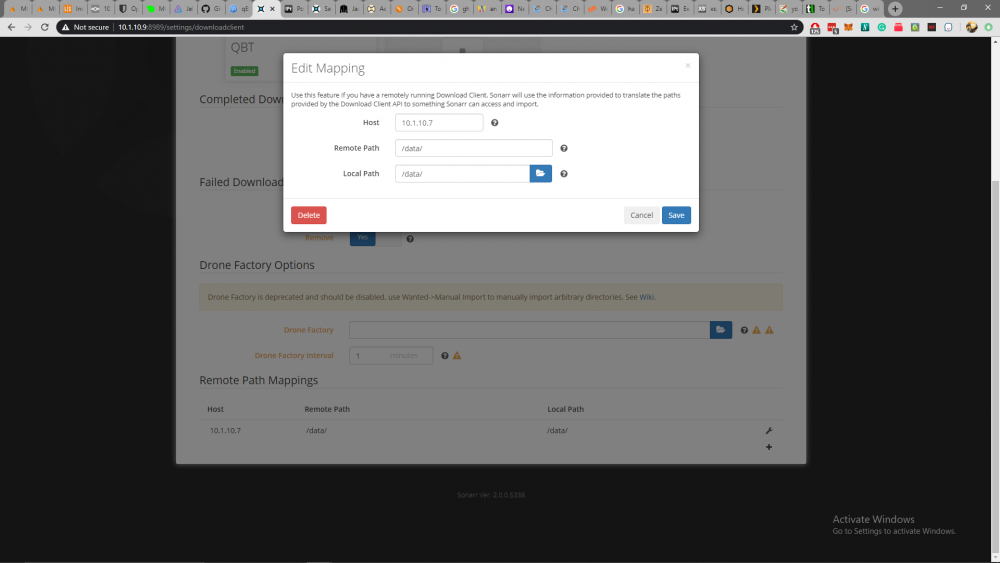Switch to the qB tab
The width and height of the screenshot is (1000, 563).
coord(239,9)
